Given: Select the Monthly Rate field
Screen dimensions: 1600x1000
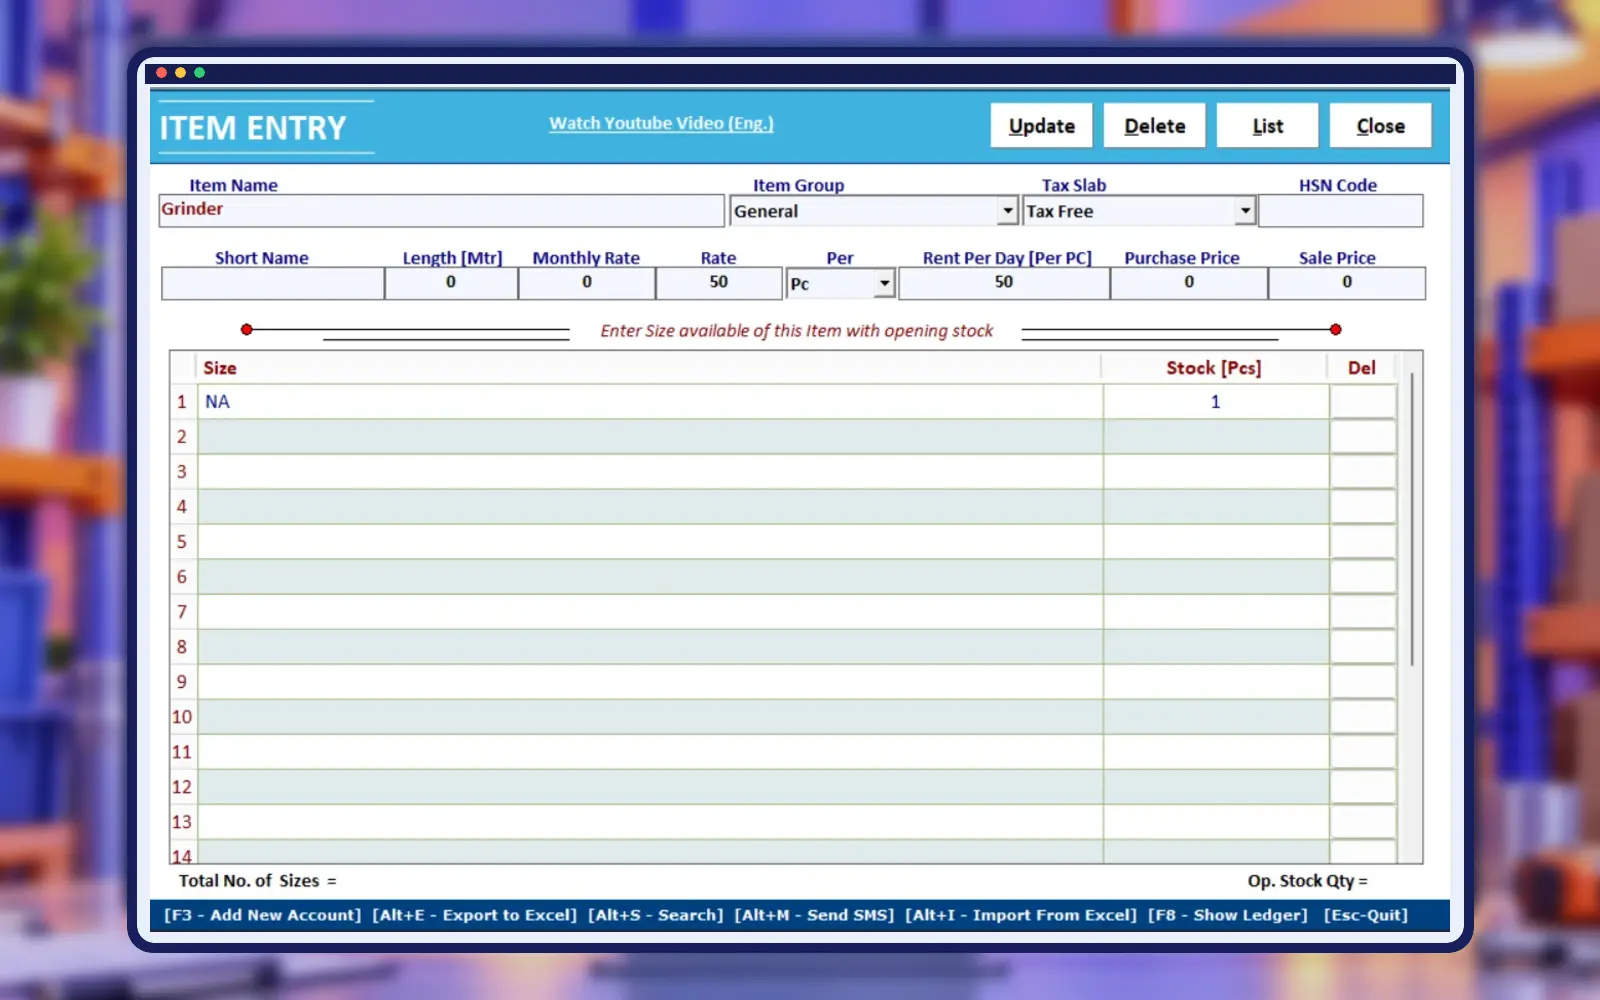Looking at the screenshot, I should click(587, 283).
